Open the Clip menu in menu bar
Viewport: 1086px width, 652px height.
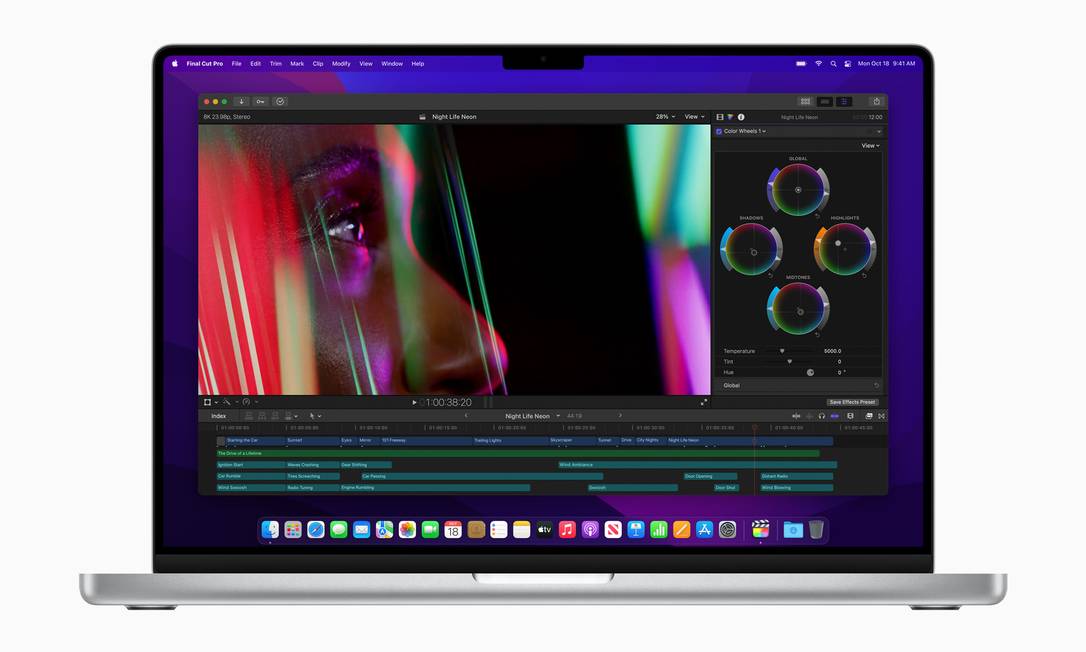click(x=318, y=64)
